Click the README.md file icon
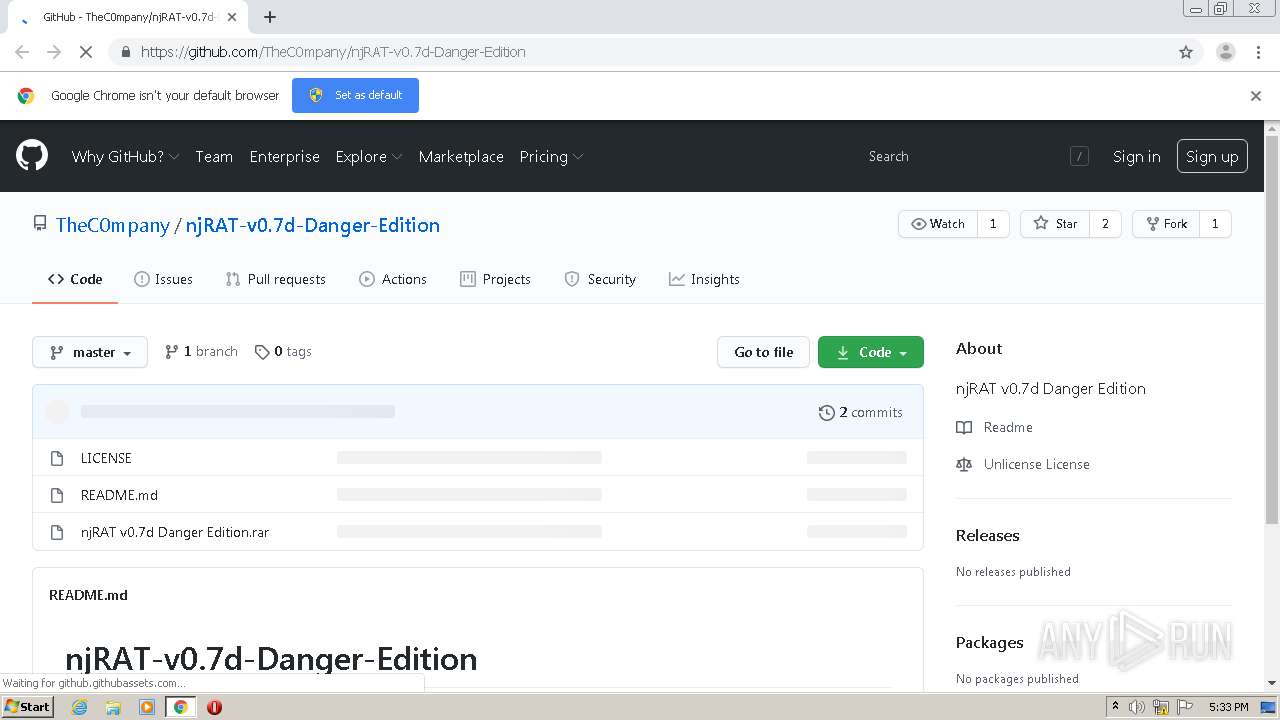 [x=57, y=495]
